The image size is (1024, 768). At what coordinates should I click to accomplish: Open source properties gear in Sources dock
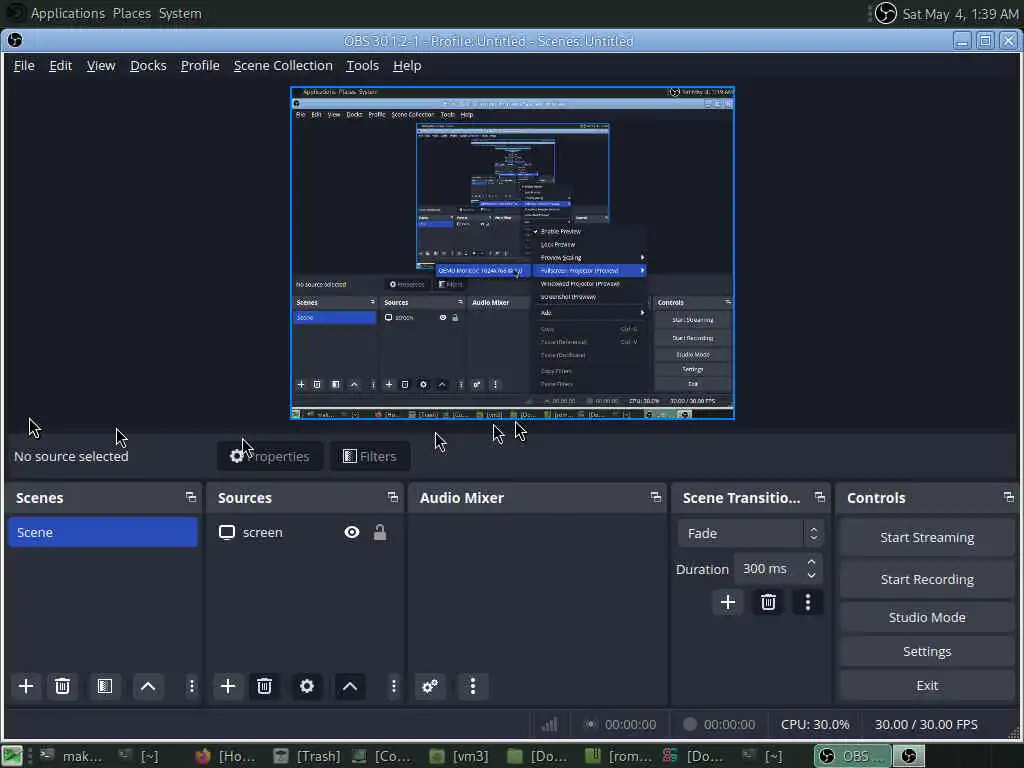point(307,686)
